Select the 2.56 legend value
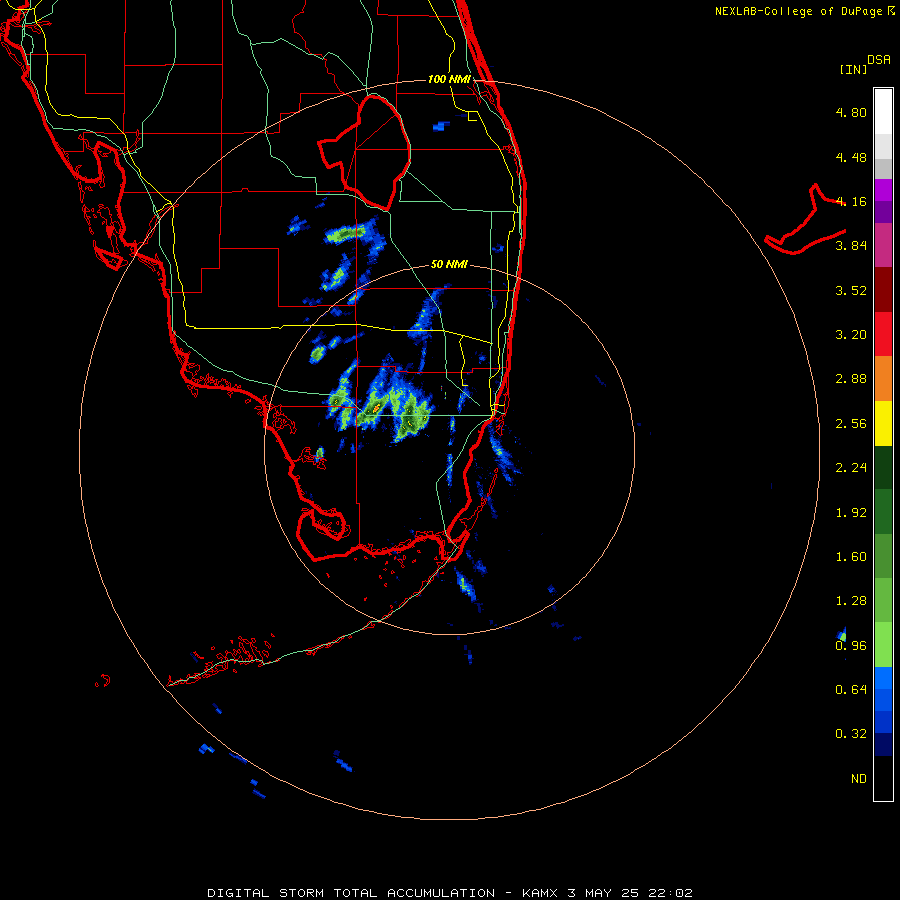Screen dimensions: 900x900 [x=851, y=424]
